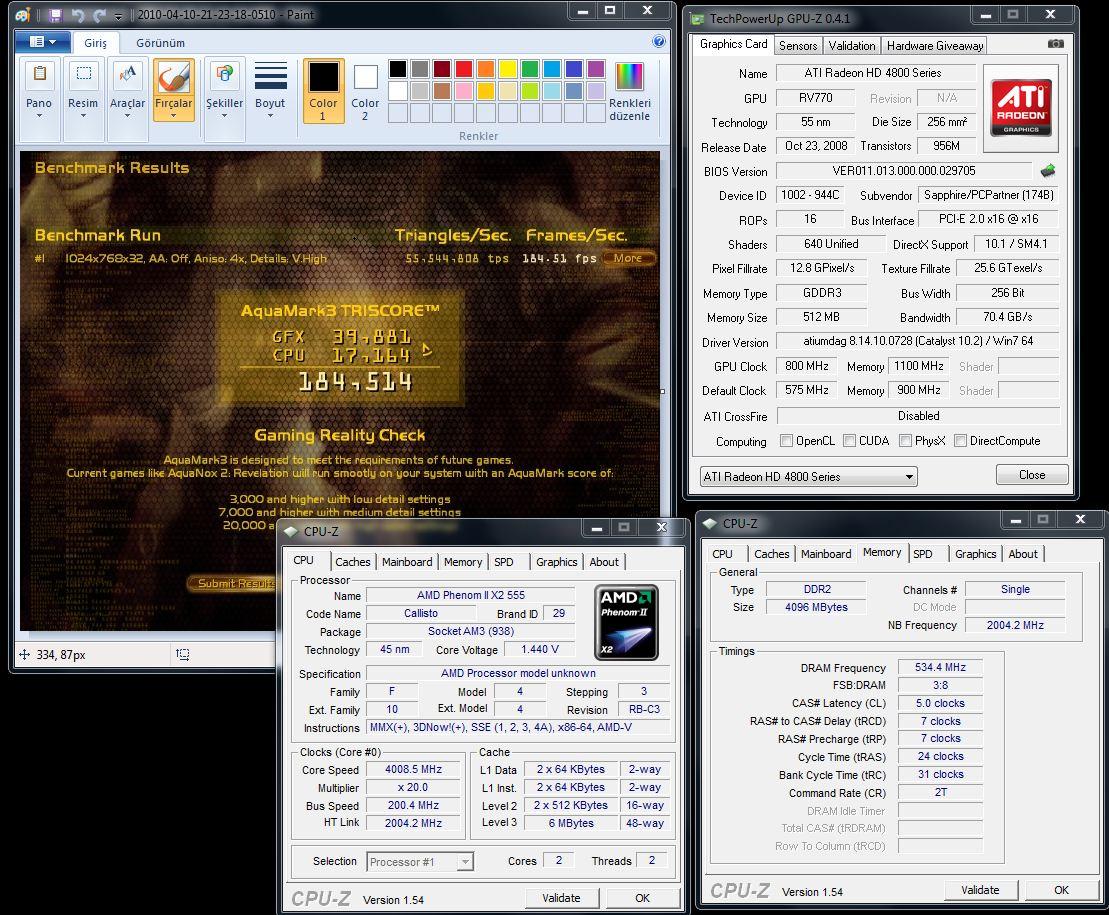This screenshot has width=1109, height=915.
Task: Toggle the CUDA checkbox in GPU-Z
Action: point(849,441)
